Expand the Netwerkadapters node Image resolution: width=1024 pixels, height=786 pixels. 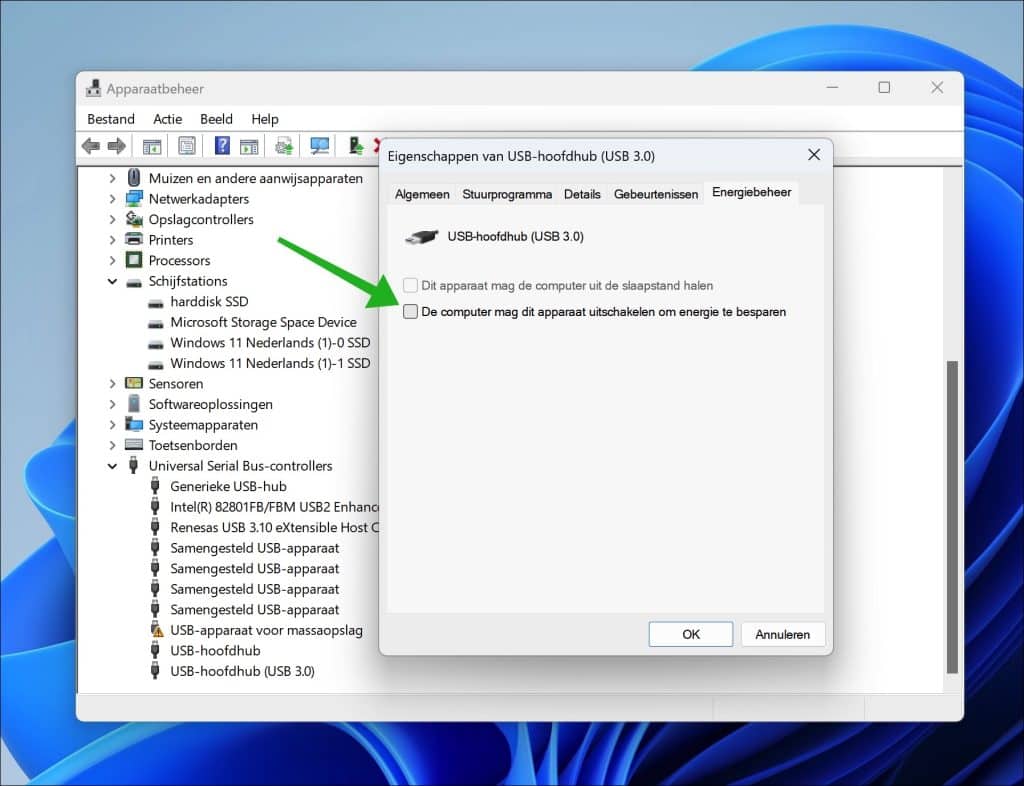[112, 198]
